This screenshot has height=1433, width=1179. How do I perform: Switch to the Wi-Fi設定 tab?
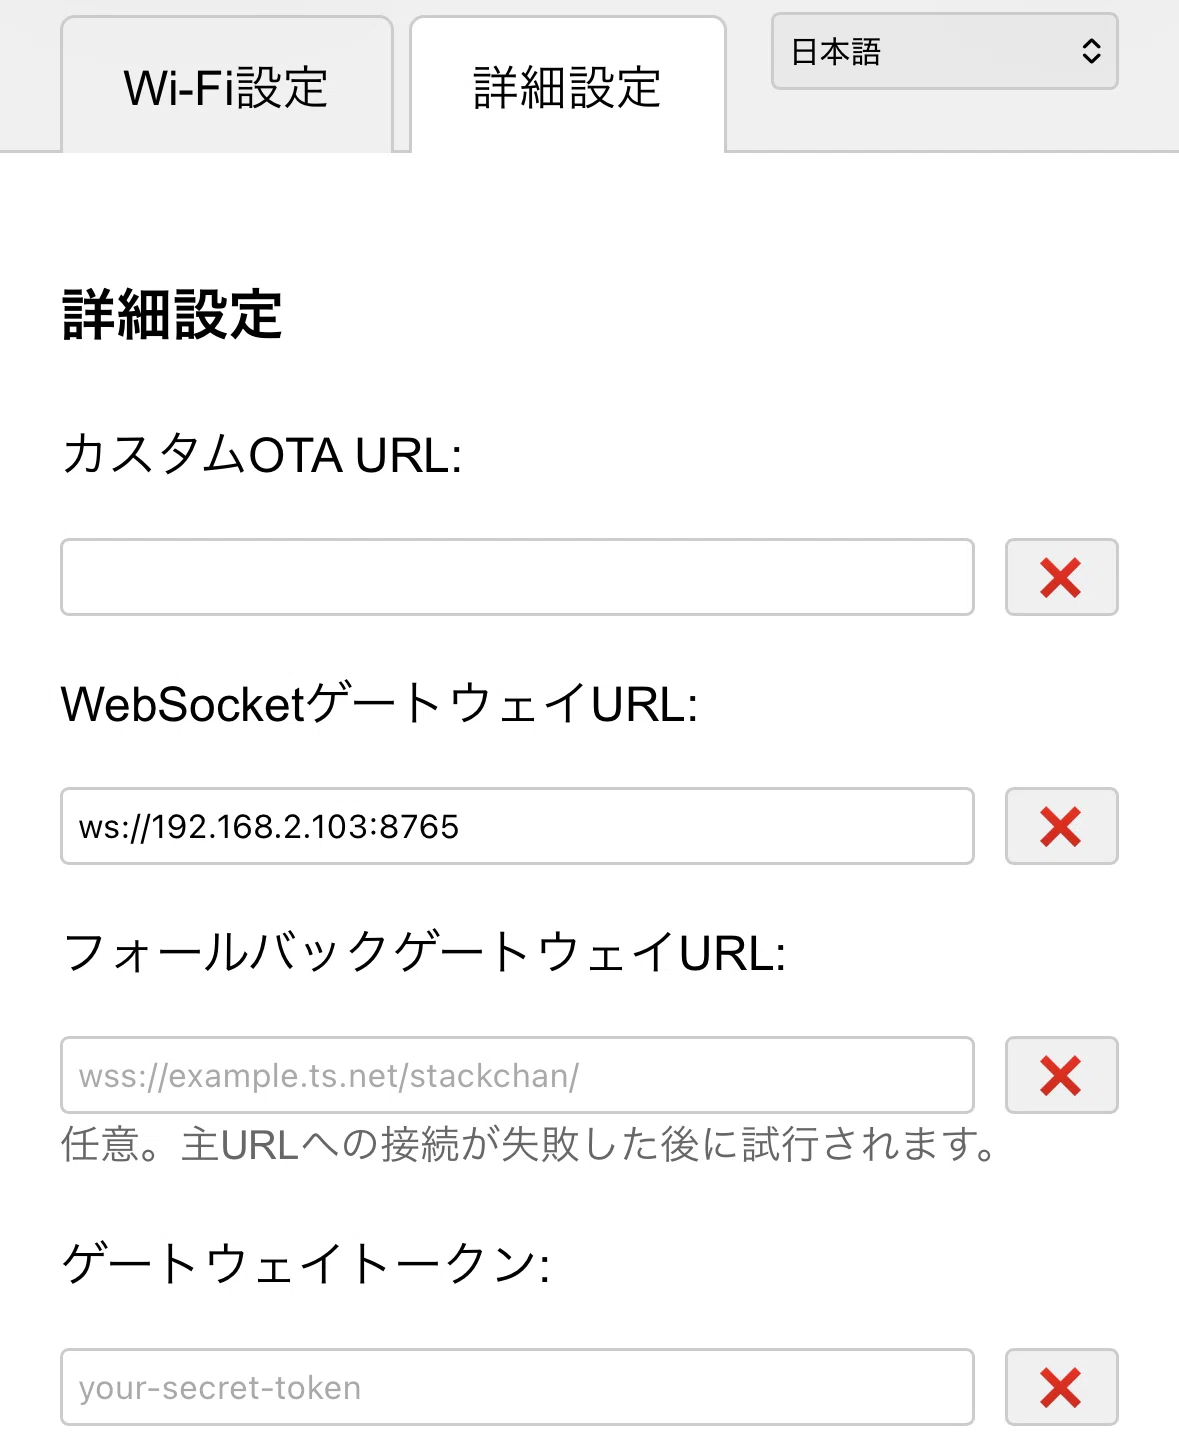[227, 86]
